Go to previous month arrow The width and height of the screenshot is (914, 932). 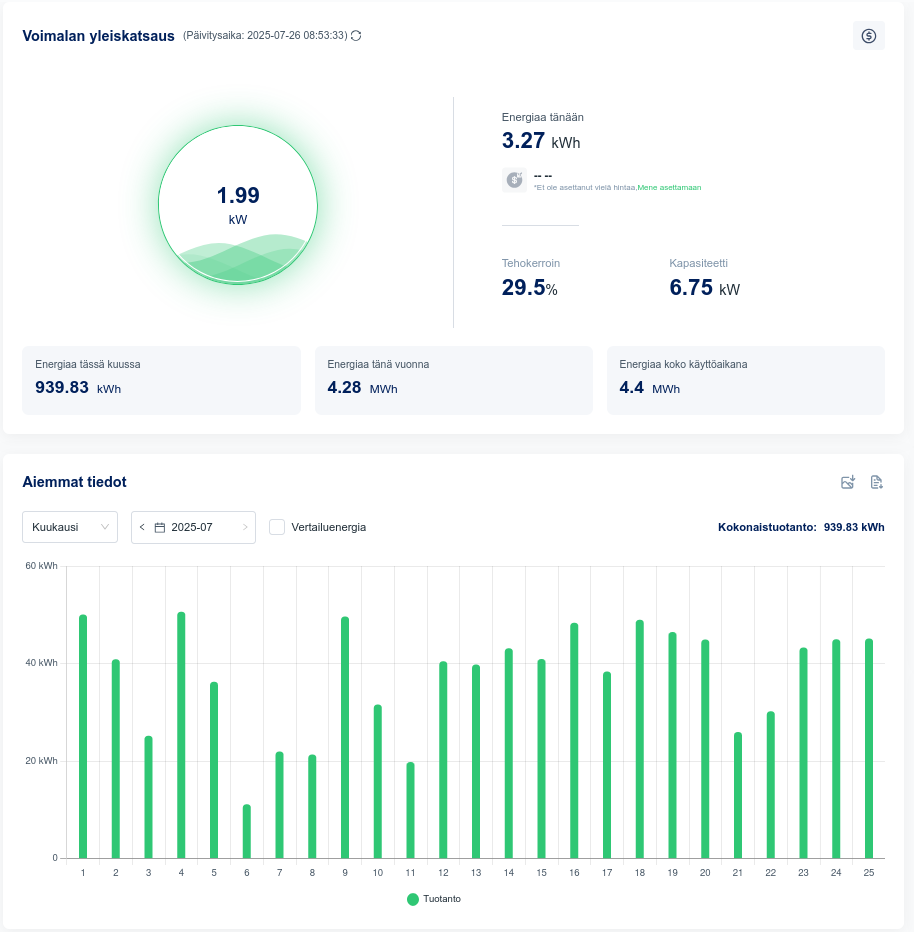click(142, 527)
